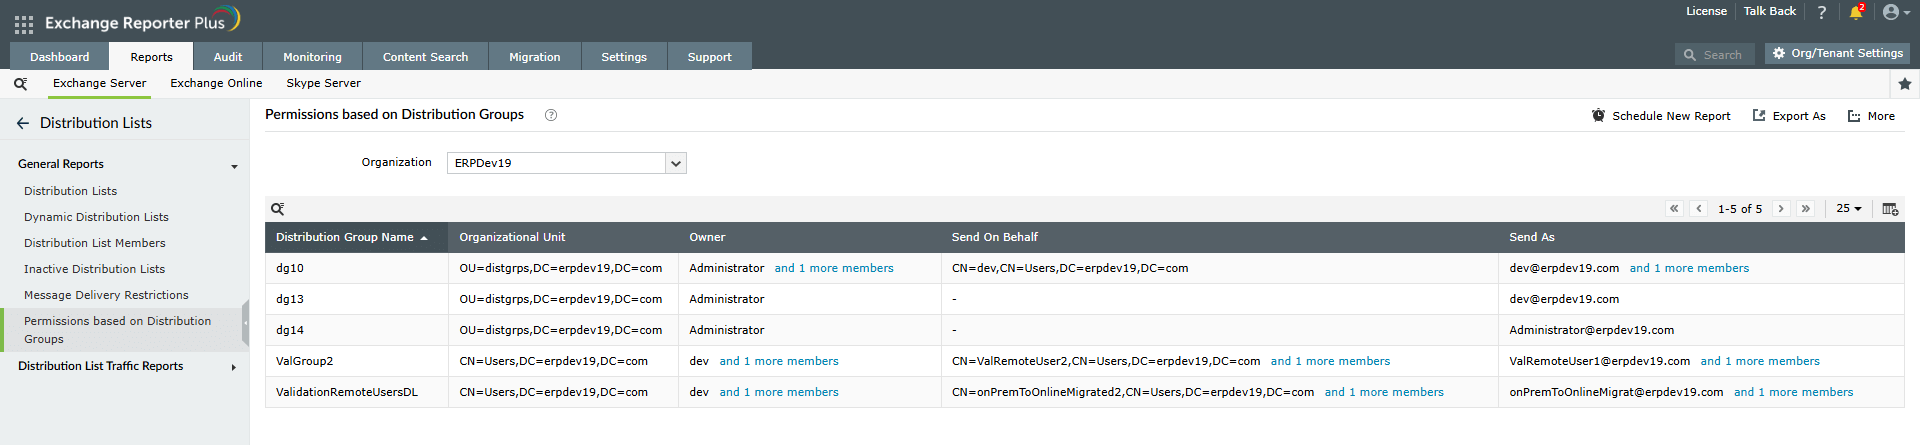This screenshot has height=445, width=1920.
Task: Click Export As button
Action: [1789, 116]
